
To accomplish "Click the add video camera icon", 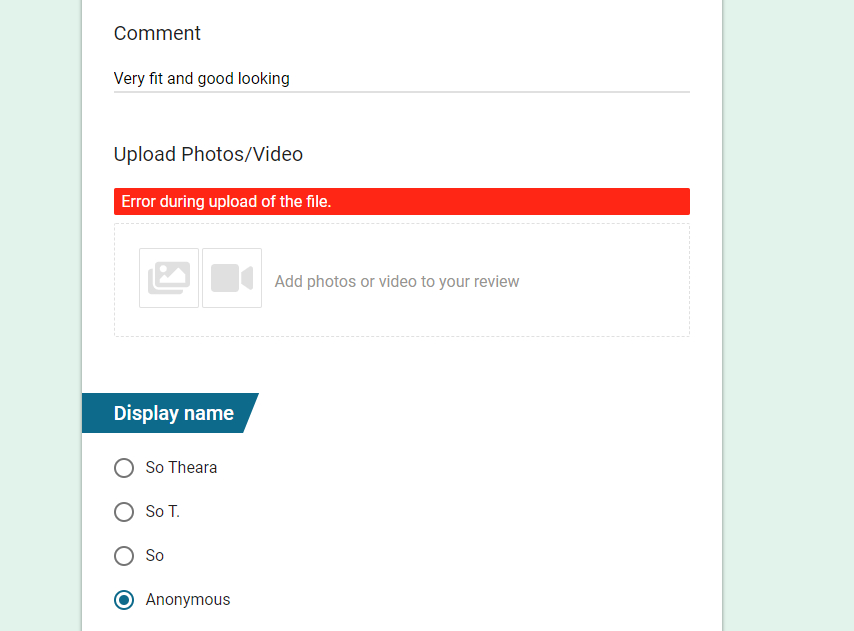I will click(232, 278).
